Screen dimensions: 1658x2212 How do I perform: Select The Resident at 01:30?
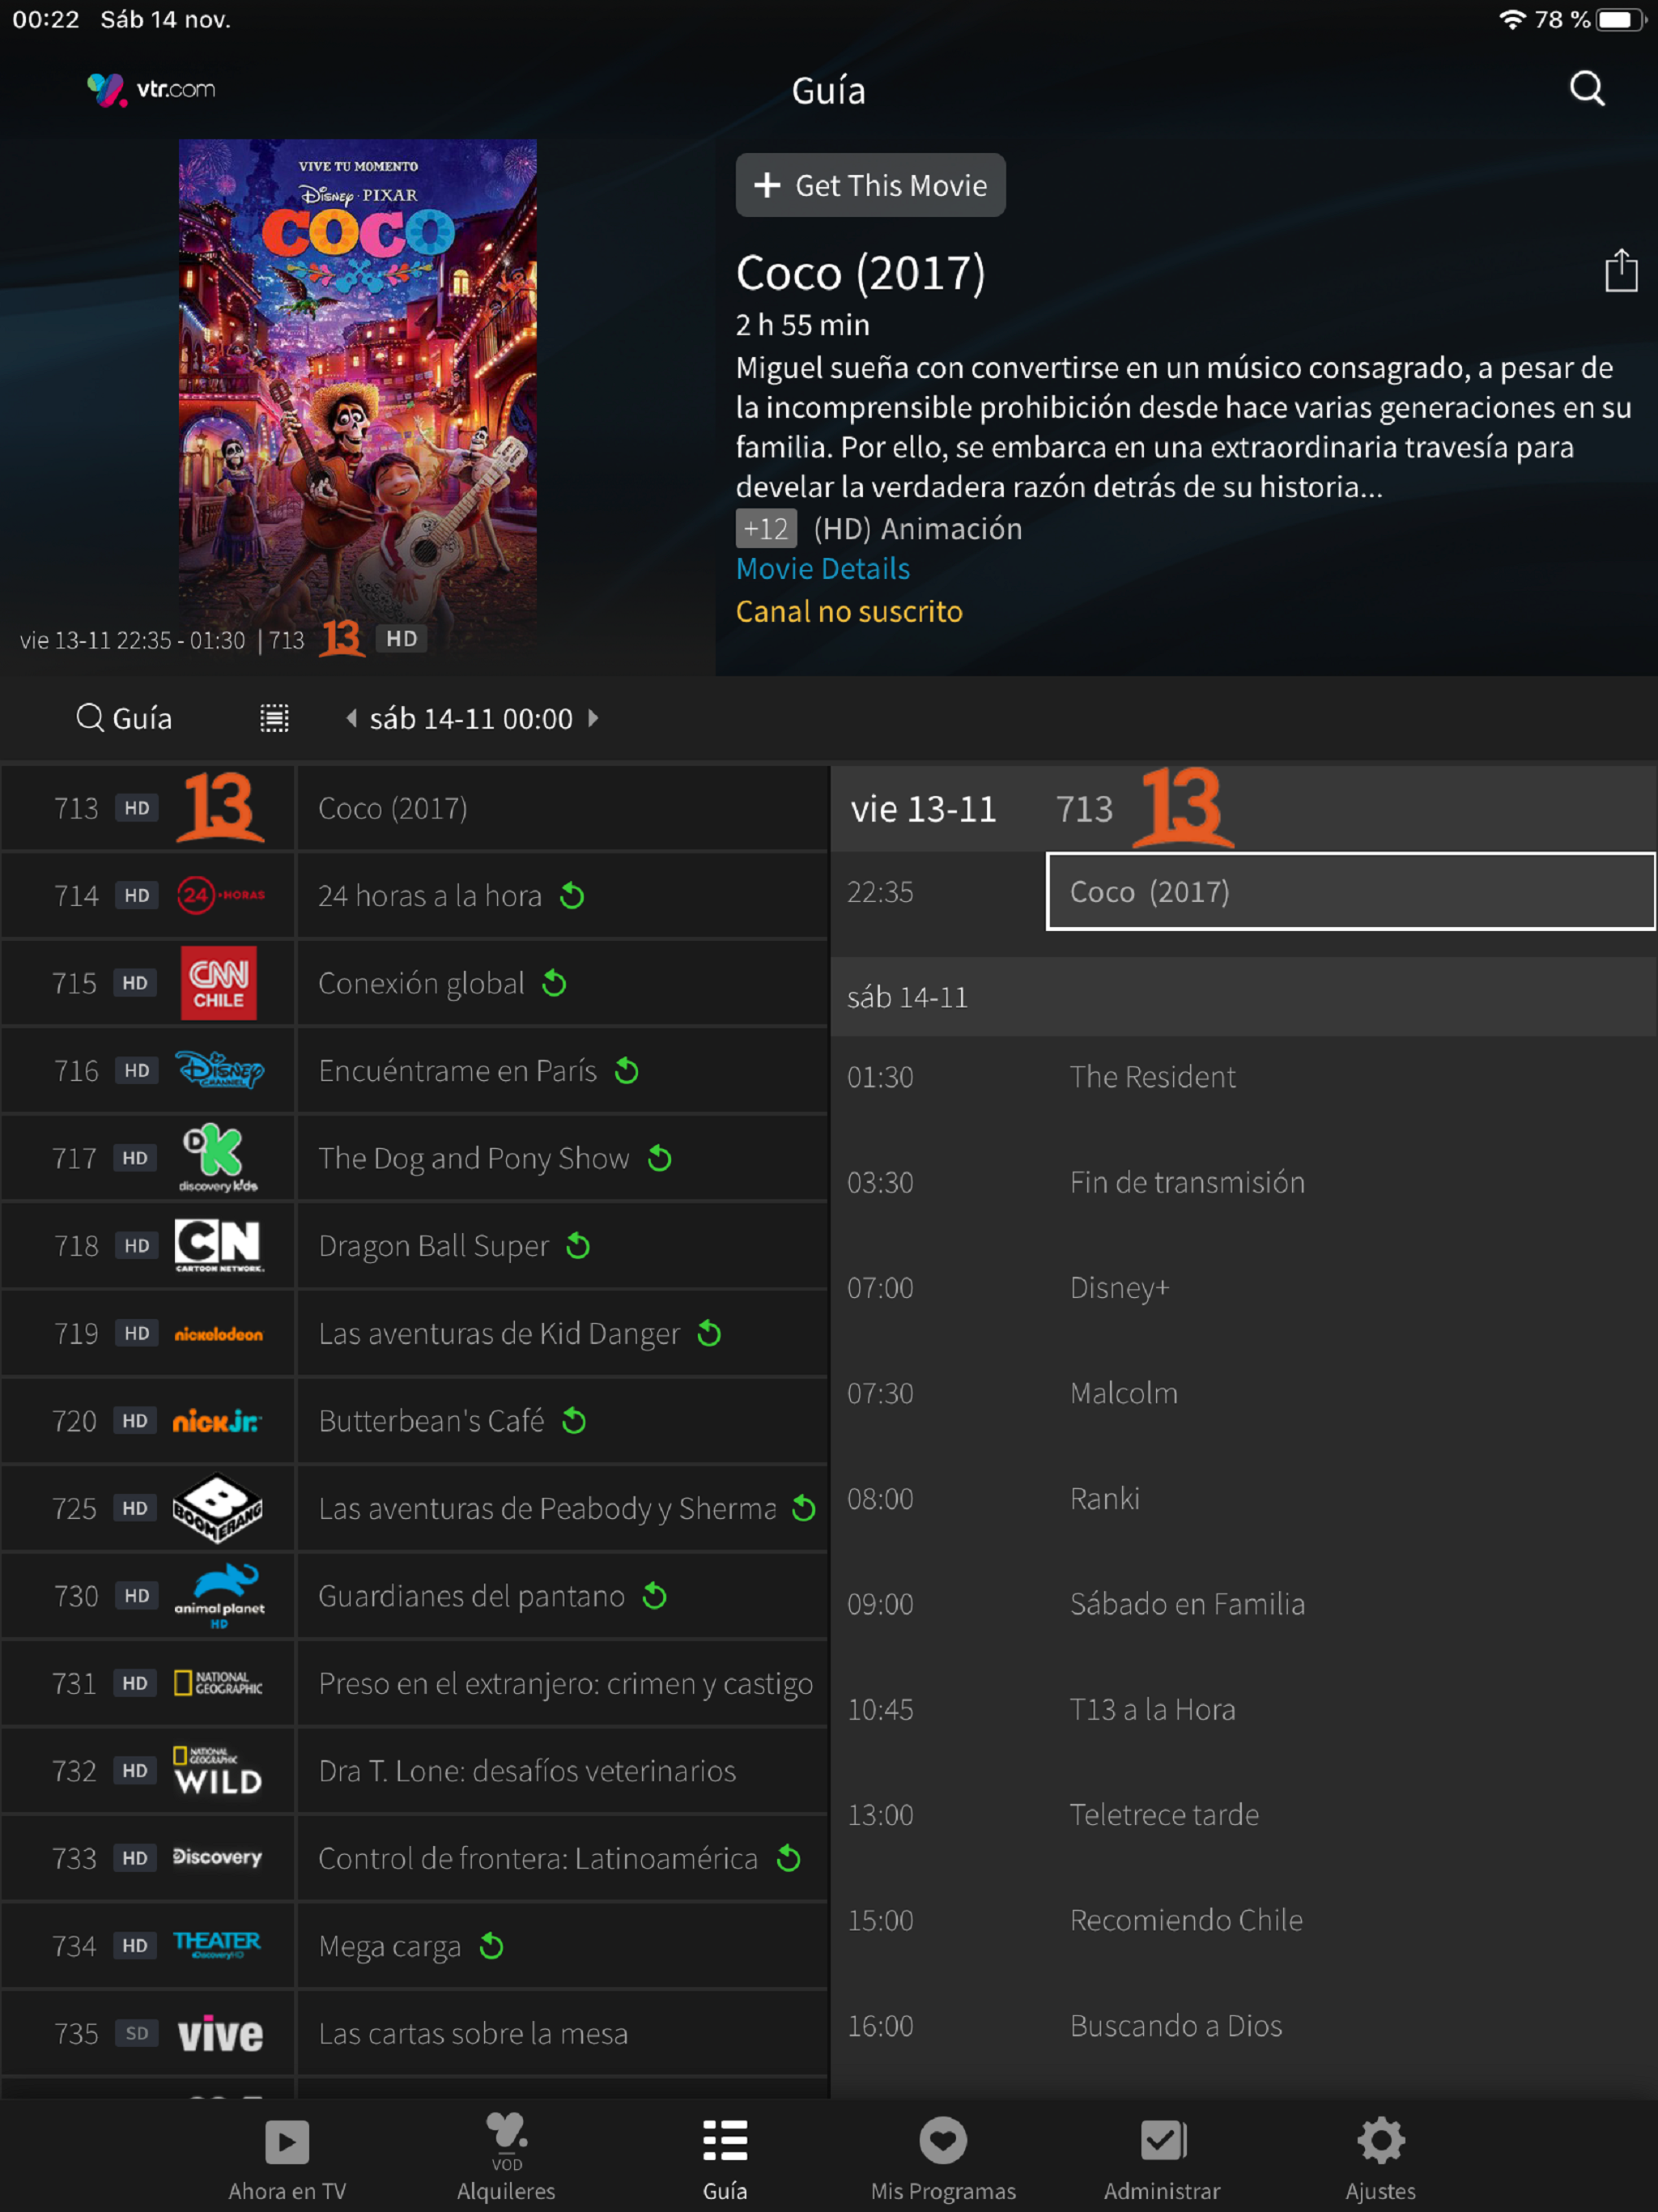pos(1152,1077)
